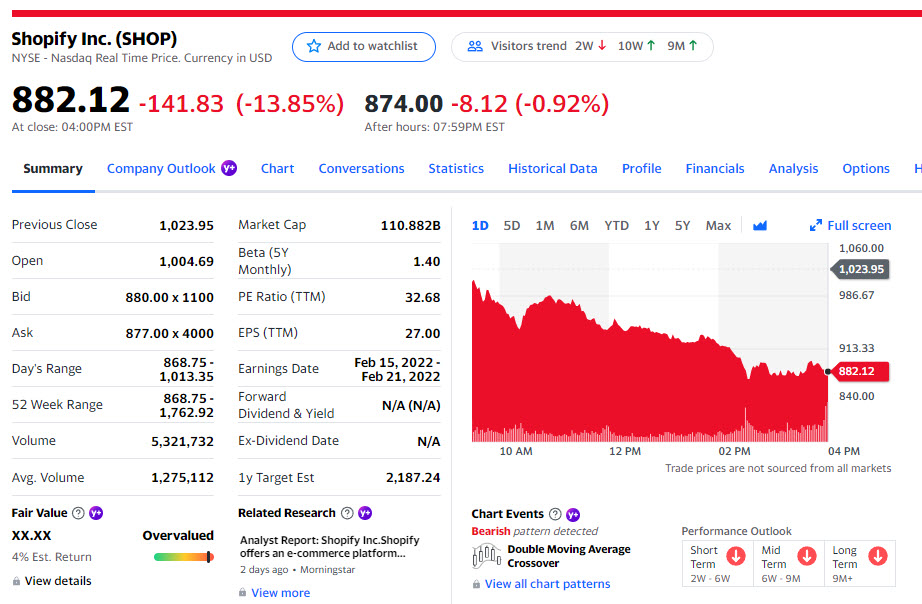The image size is (922, 604).
Task: Add Shopify to watchlist
Action: tap(364, 46)
